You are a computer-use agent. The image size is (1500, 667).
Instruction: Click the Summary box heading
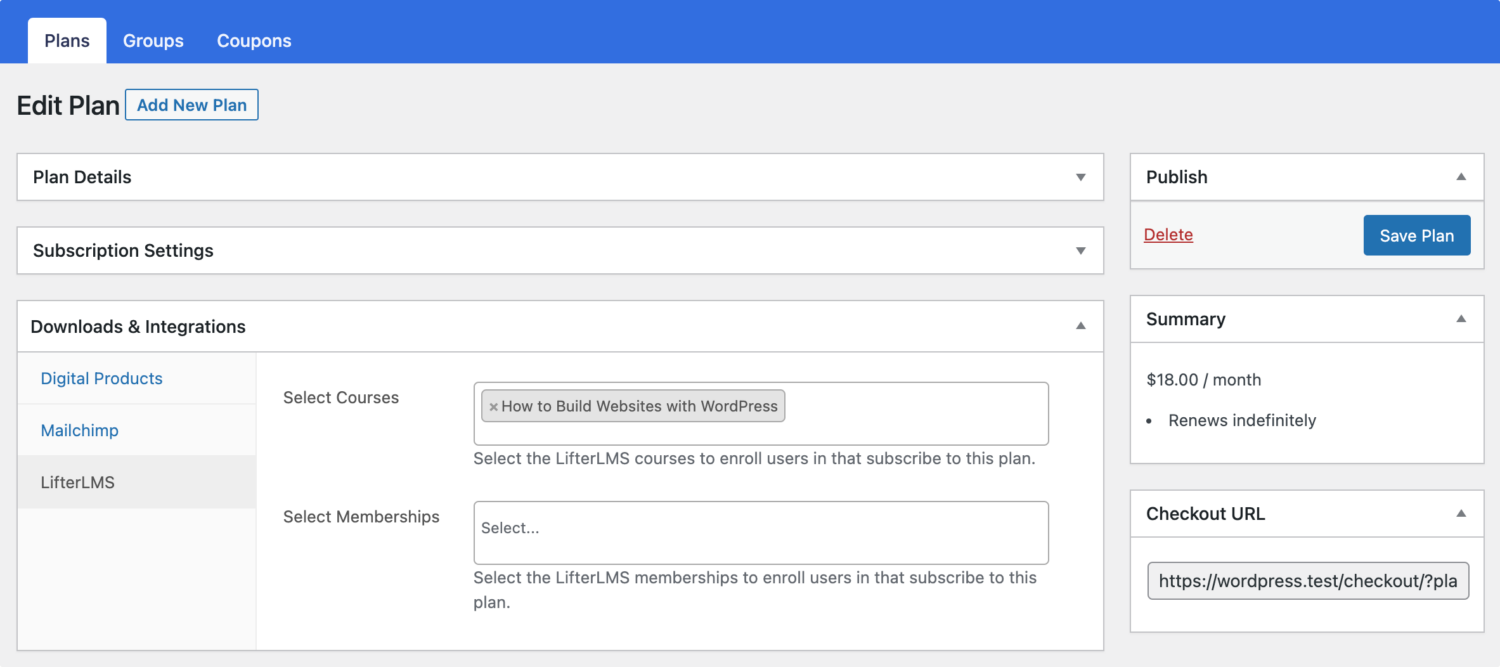(x=1186, y=319)
